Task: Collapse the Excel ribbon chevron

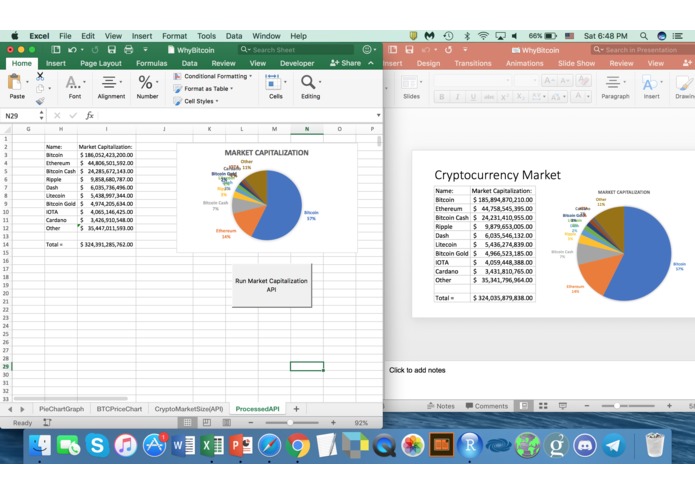Action: (371, 63)
